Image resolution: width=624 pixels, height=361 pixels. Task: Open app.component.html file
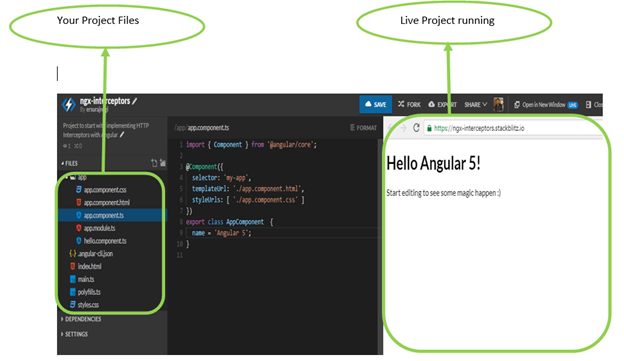103,203
